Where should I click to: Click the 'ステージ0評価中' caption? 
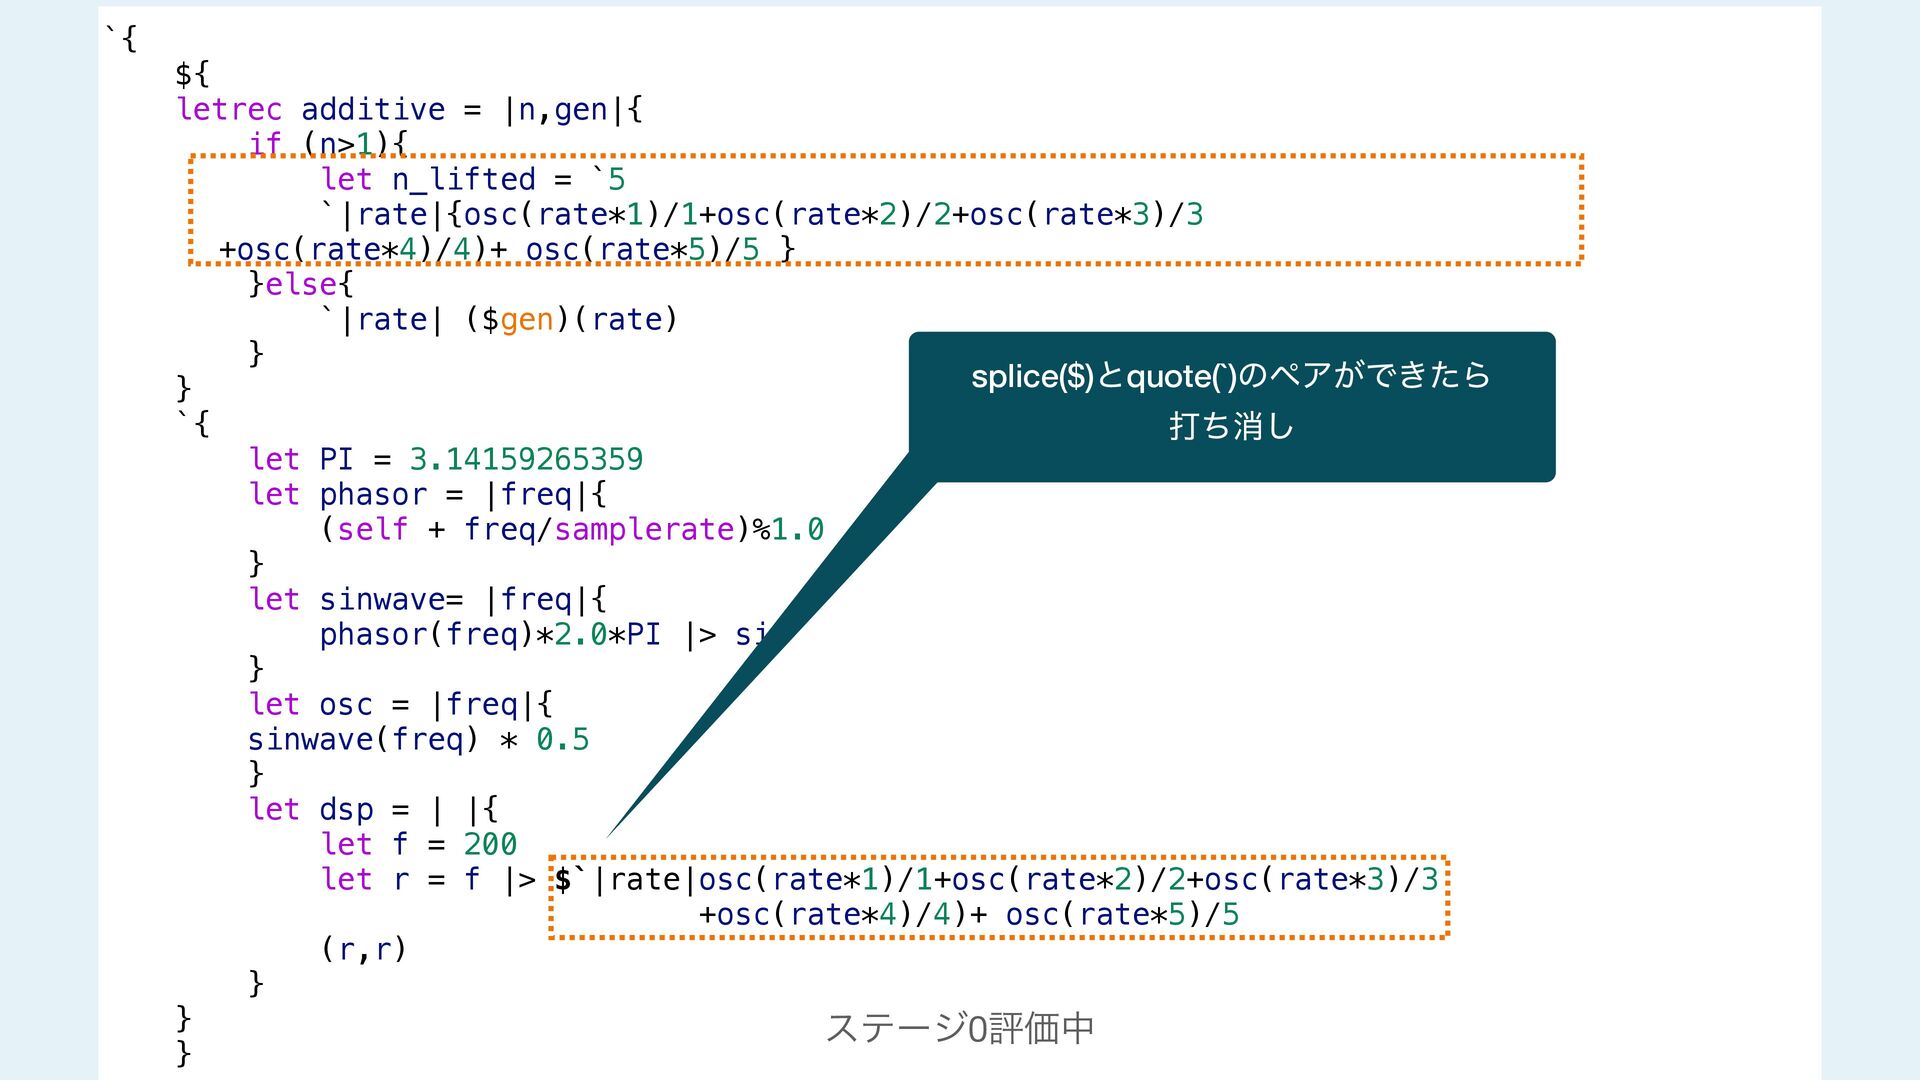click(x=959, y=1027)
